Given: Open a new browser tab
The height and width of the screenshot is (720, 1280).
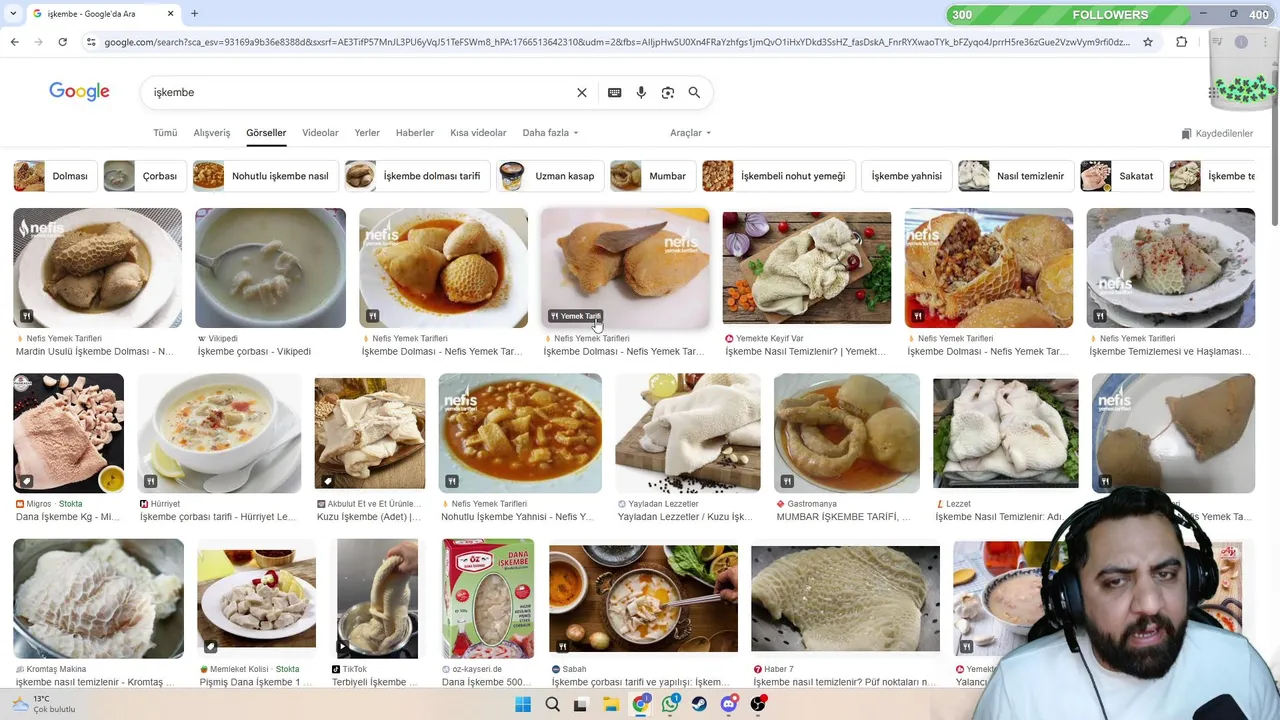Looking at the screenshot, I should tap(194, 14).
